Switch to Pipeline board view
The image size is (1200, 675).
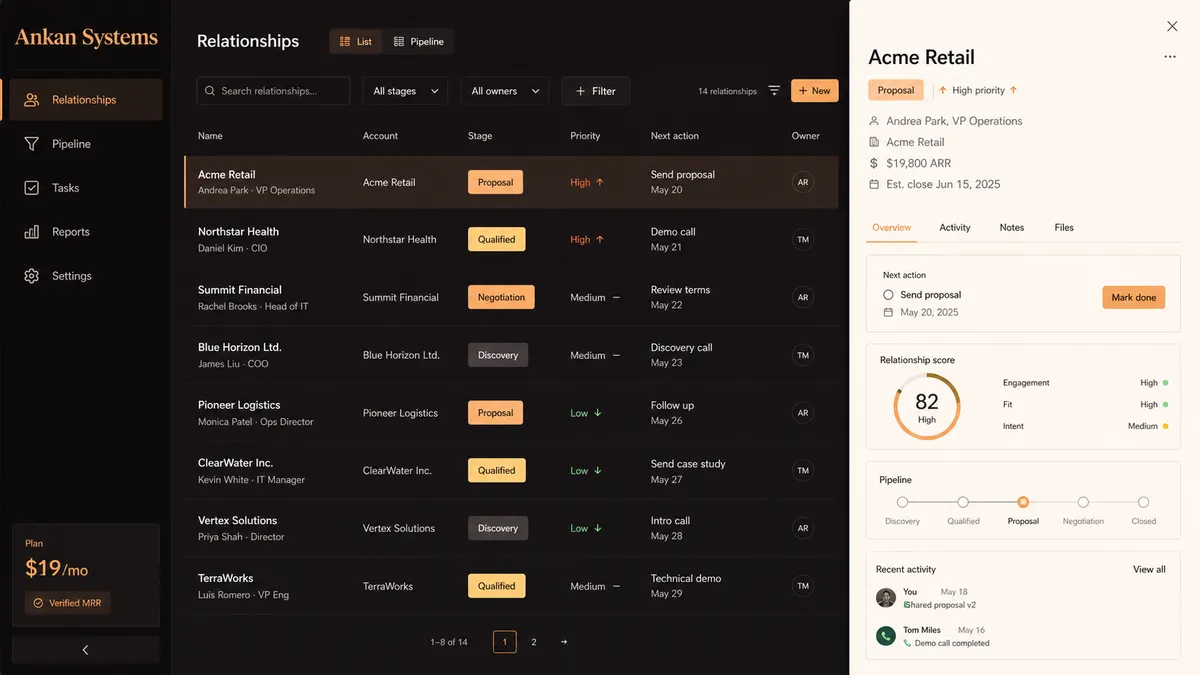(x=419, y=42)
